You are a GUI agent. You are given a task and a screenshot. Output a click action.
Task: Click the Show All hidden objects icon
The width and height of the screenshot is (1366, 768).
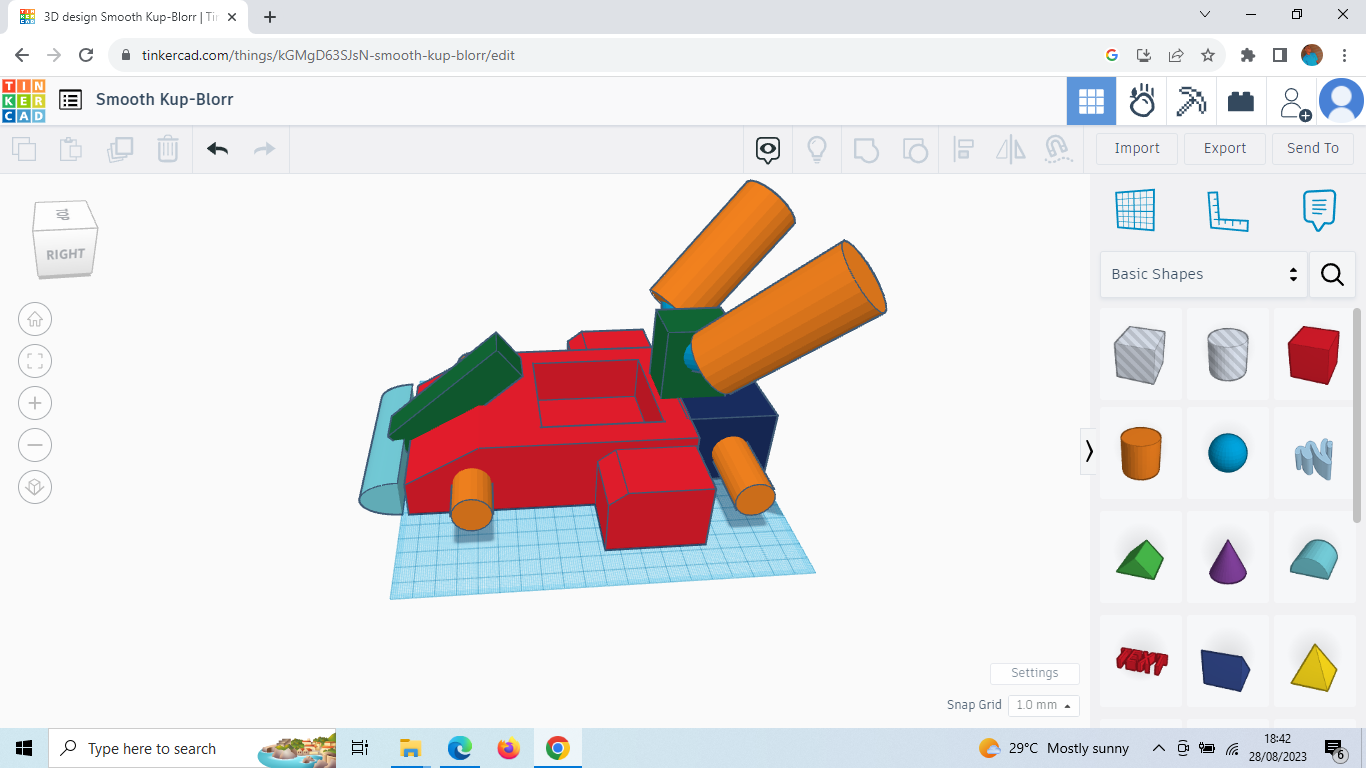817,148
